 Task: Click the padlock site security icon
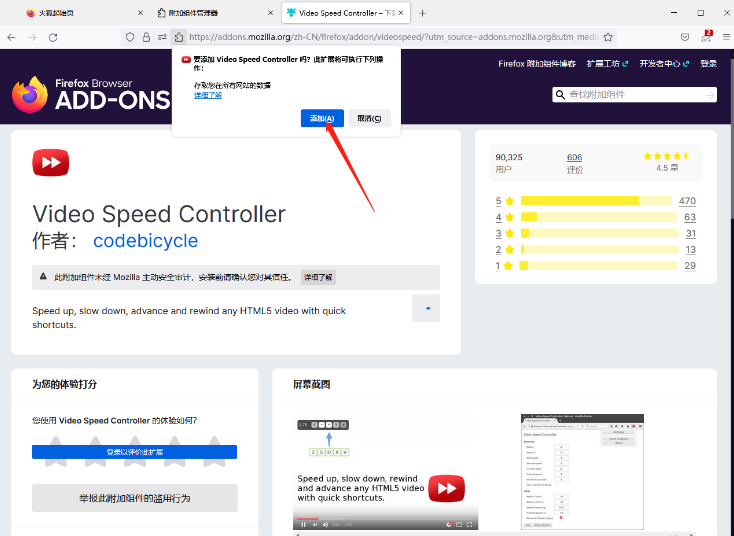pyautogui.click(x=147, y=37)
